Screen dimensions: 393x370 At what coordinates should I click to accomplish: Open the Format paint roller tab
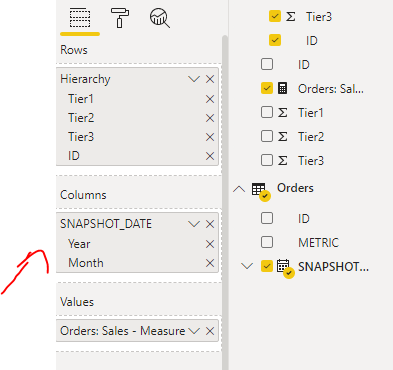120,18
